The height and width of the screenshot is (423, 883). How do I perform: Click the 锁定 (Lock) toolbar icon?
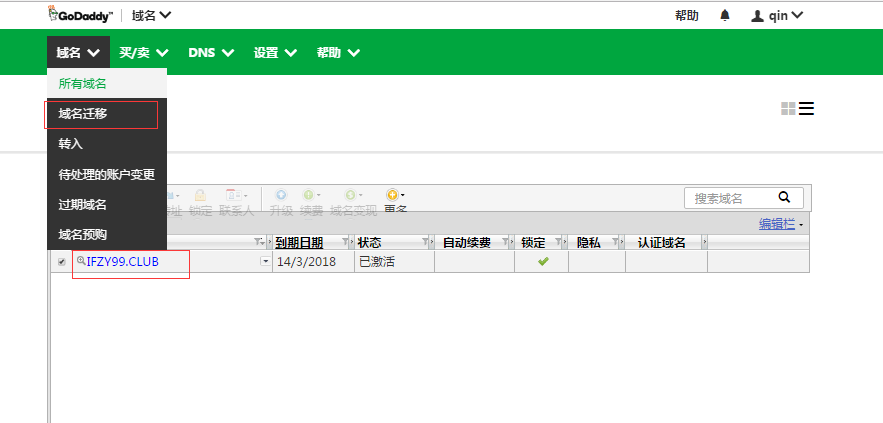(200, 196)
